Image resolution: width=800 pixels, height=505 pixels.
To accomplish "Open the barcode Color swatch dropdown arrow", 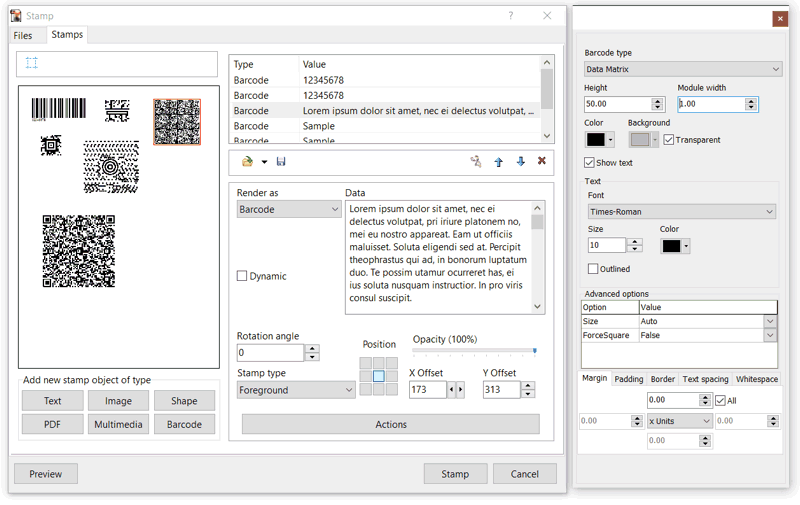I will [610, 140].
